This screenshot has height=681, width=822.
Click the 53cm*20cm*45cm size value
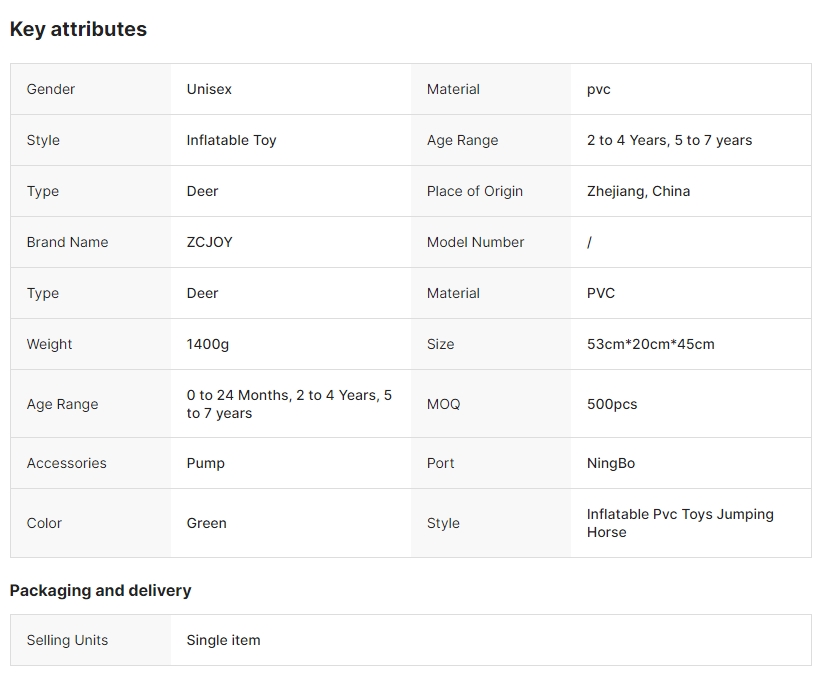coord(650,344)
